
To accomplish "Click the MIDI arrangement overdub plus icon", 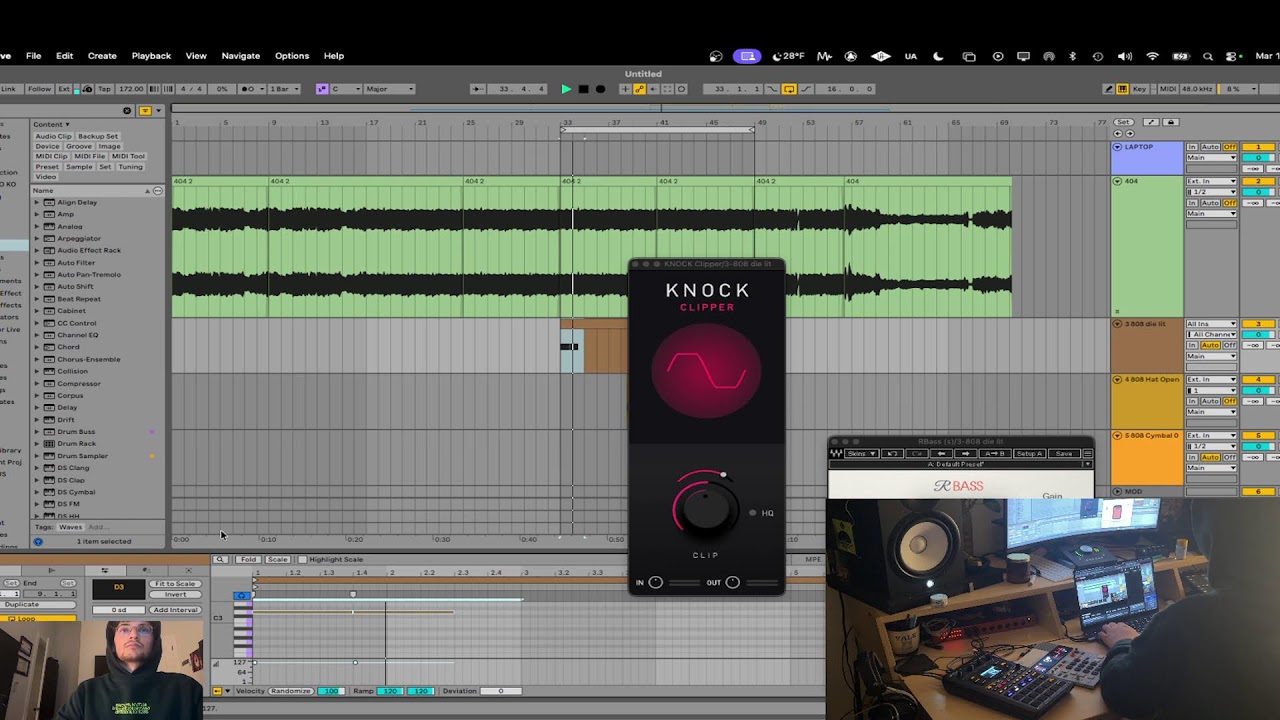I will (x=625, y=89).
